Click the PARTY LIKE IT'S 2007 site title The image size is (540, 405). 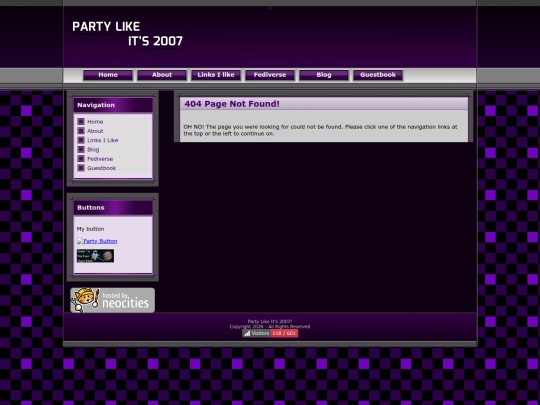coord(127,34)
